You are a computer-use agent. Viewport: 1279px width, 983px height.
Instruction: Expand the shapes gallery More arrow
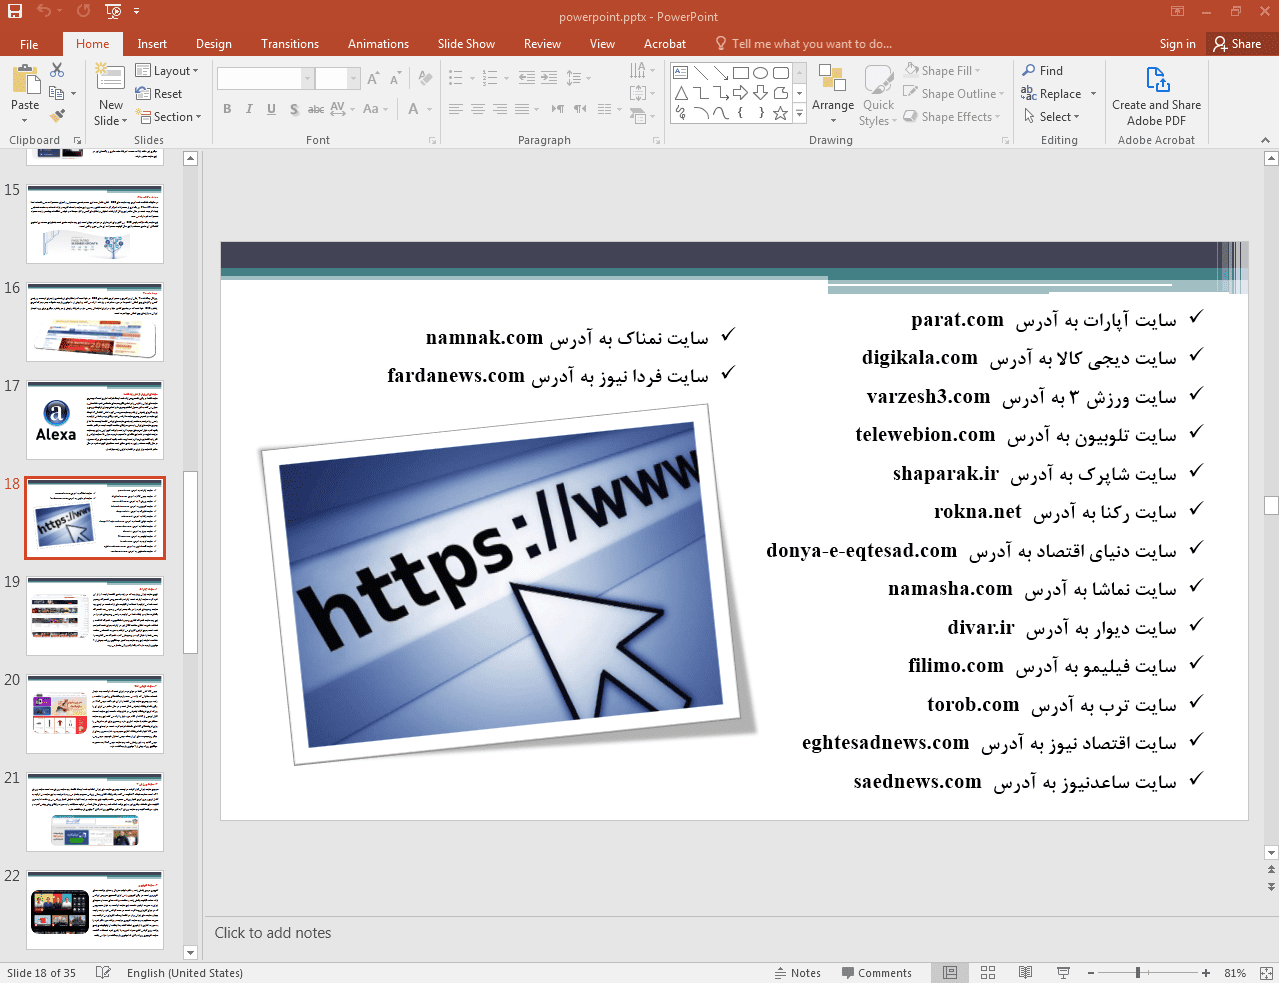(x=799, y=114)
